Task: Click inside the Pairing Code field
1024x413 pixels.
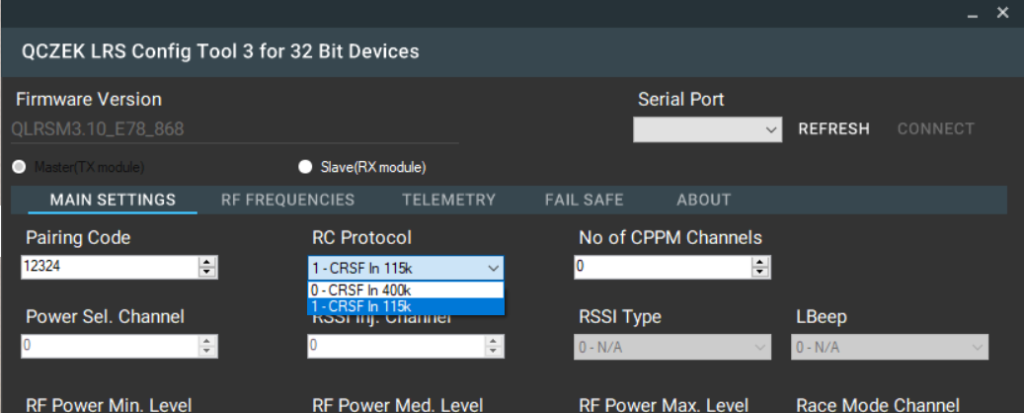Action: point(110,267)
